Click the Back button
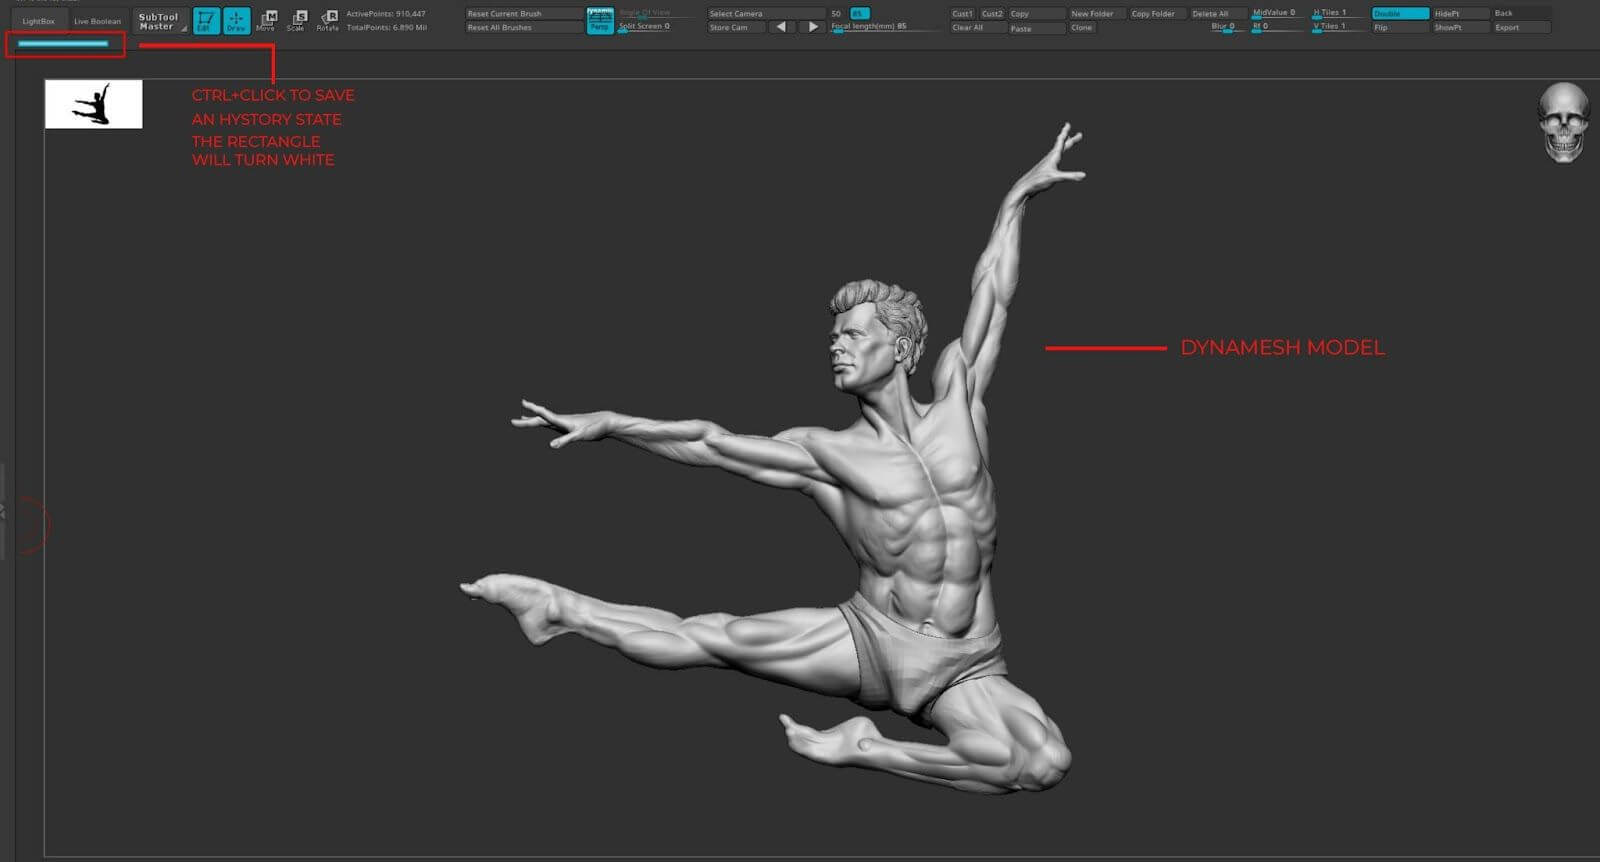1600x862 pixels. [x=1521, y=14]
